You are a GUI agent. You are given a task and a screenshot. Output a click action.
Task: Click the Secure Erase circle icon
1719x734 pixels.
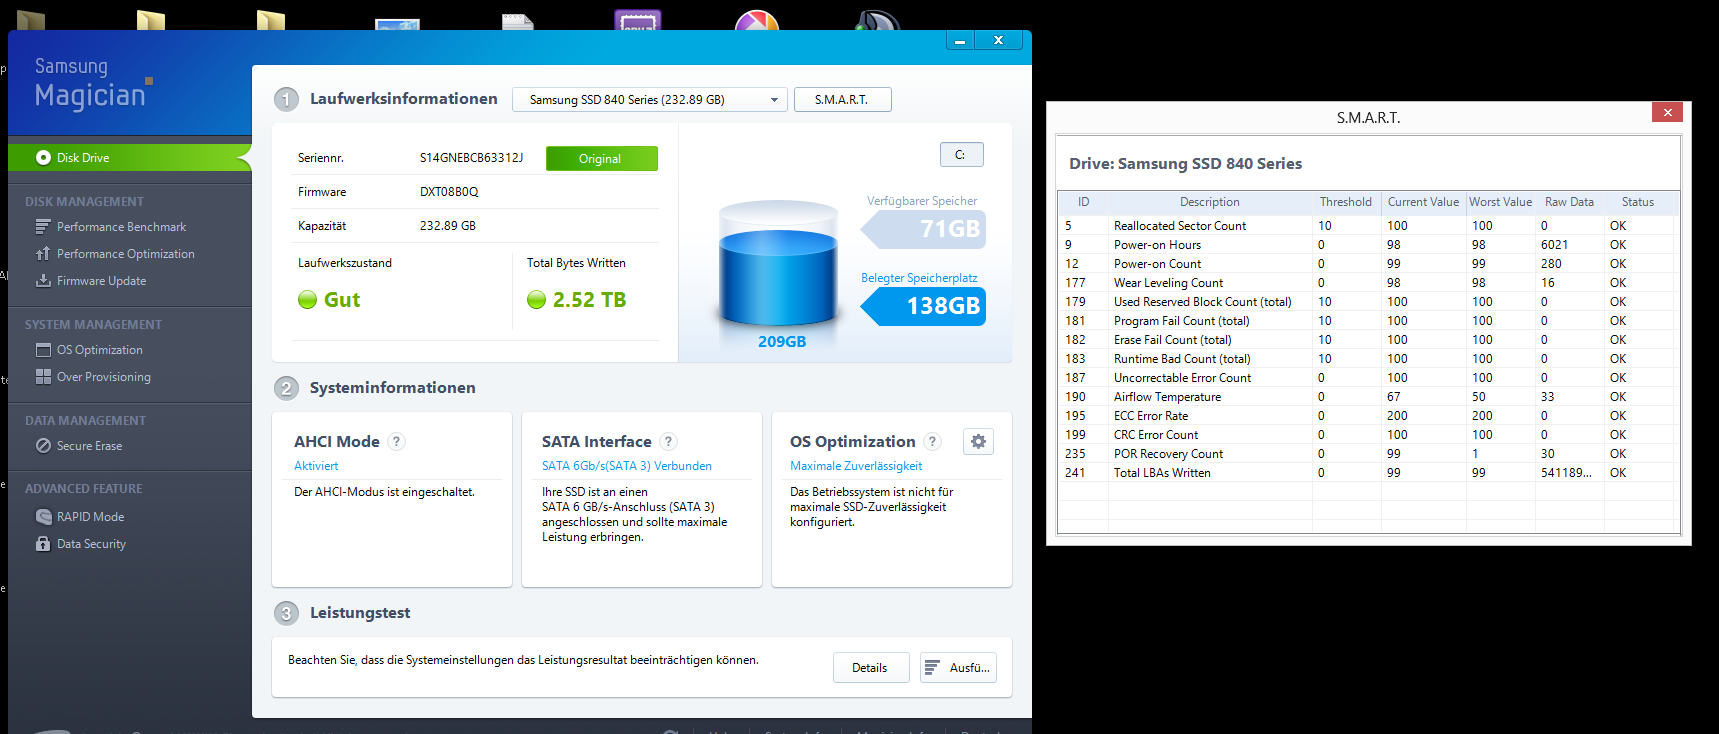(x=43, y=446)
